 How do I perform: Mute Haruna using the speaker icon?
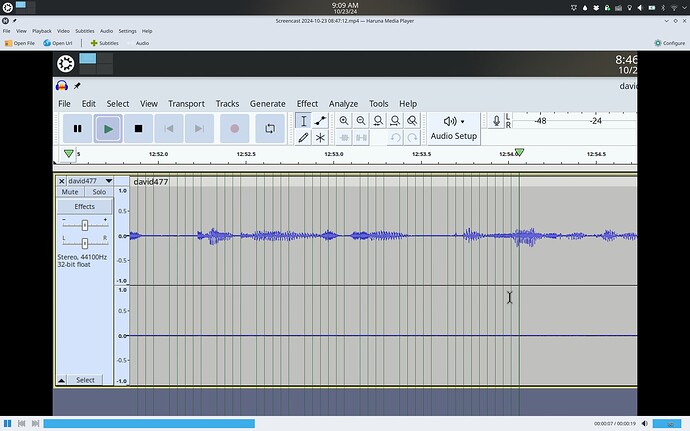645,424
